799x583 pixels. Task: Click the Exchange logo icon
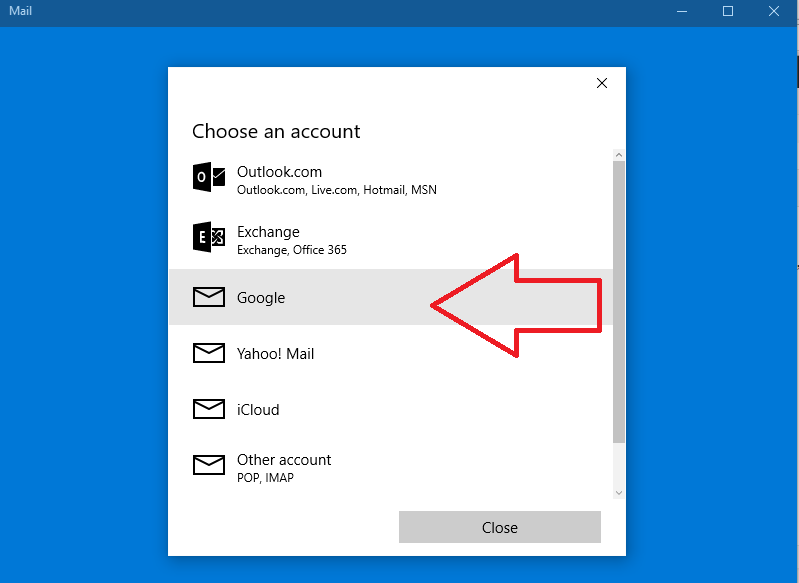[x=209, y=237]
